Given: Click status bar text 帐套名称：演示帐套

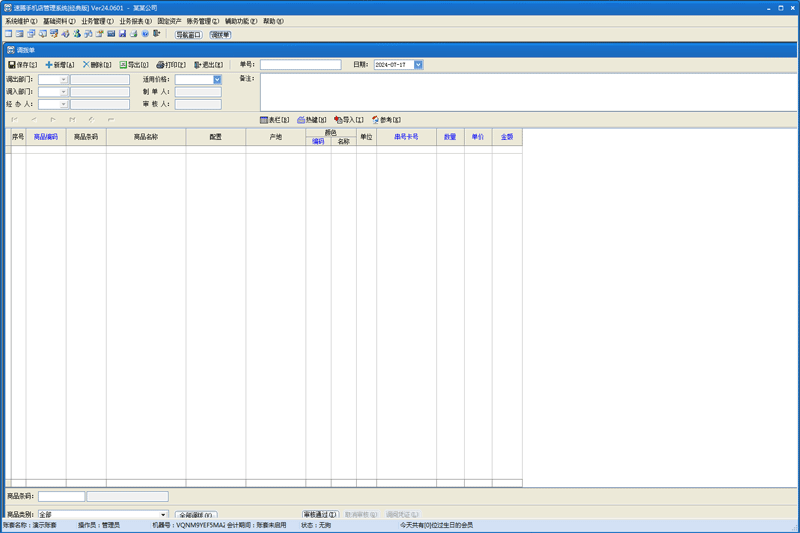Looking at the screenshot, I should pos(30,525).
